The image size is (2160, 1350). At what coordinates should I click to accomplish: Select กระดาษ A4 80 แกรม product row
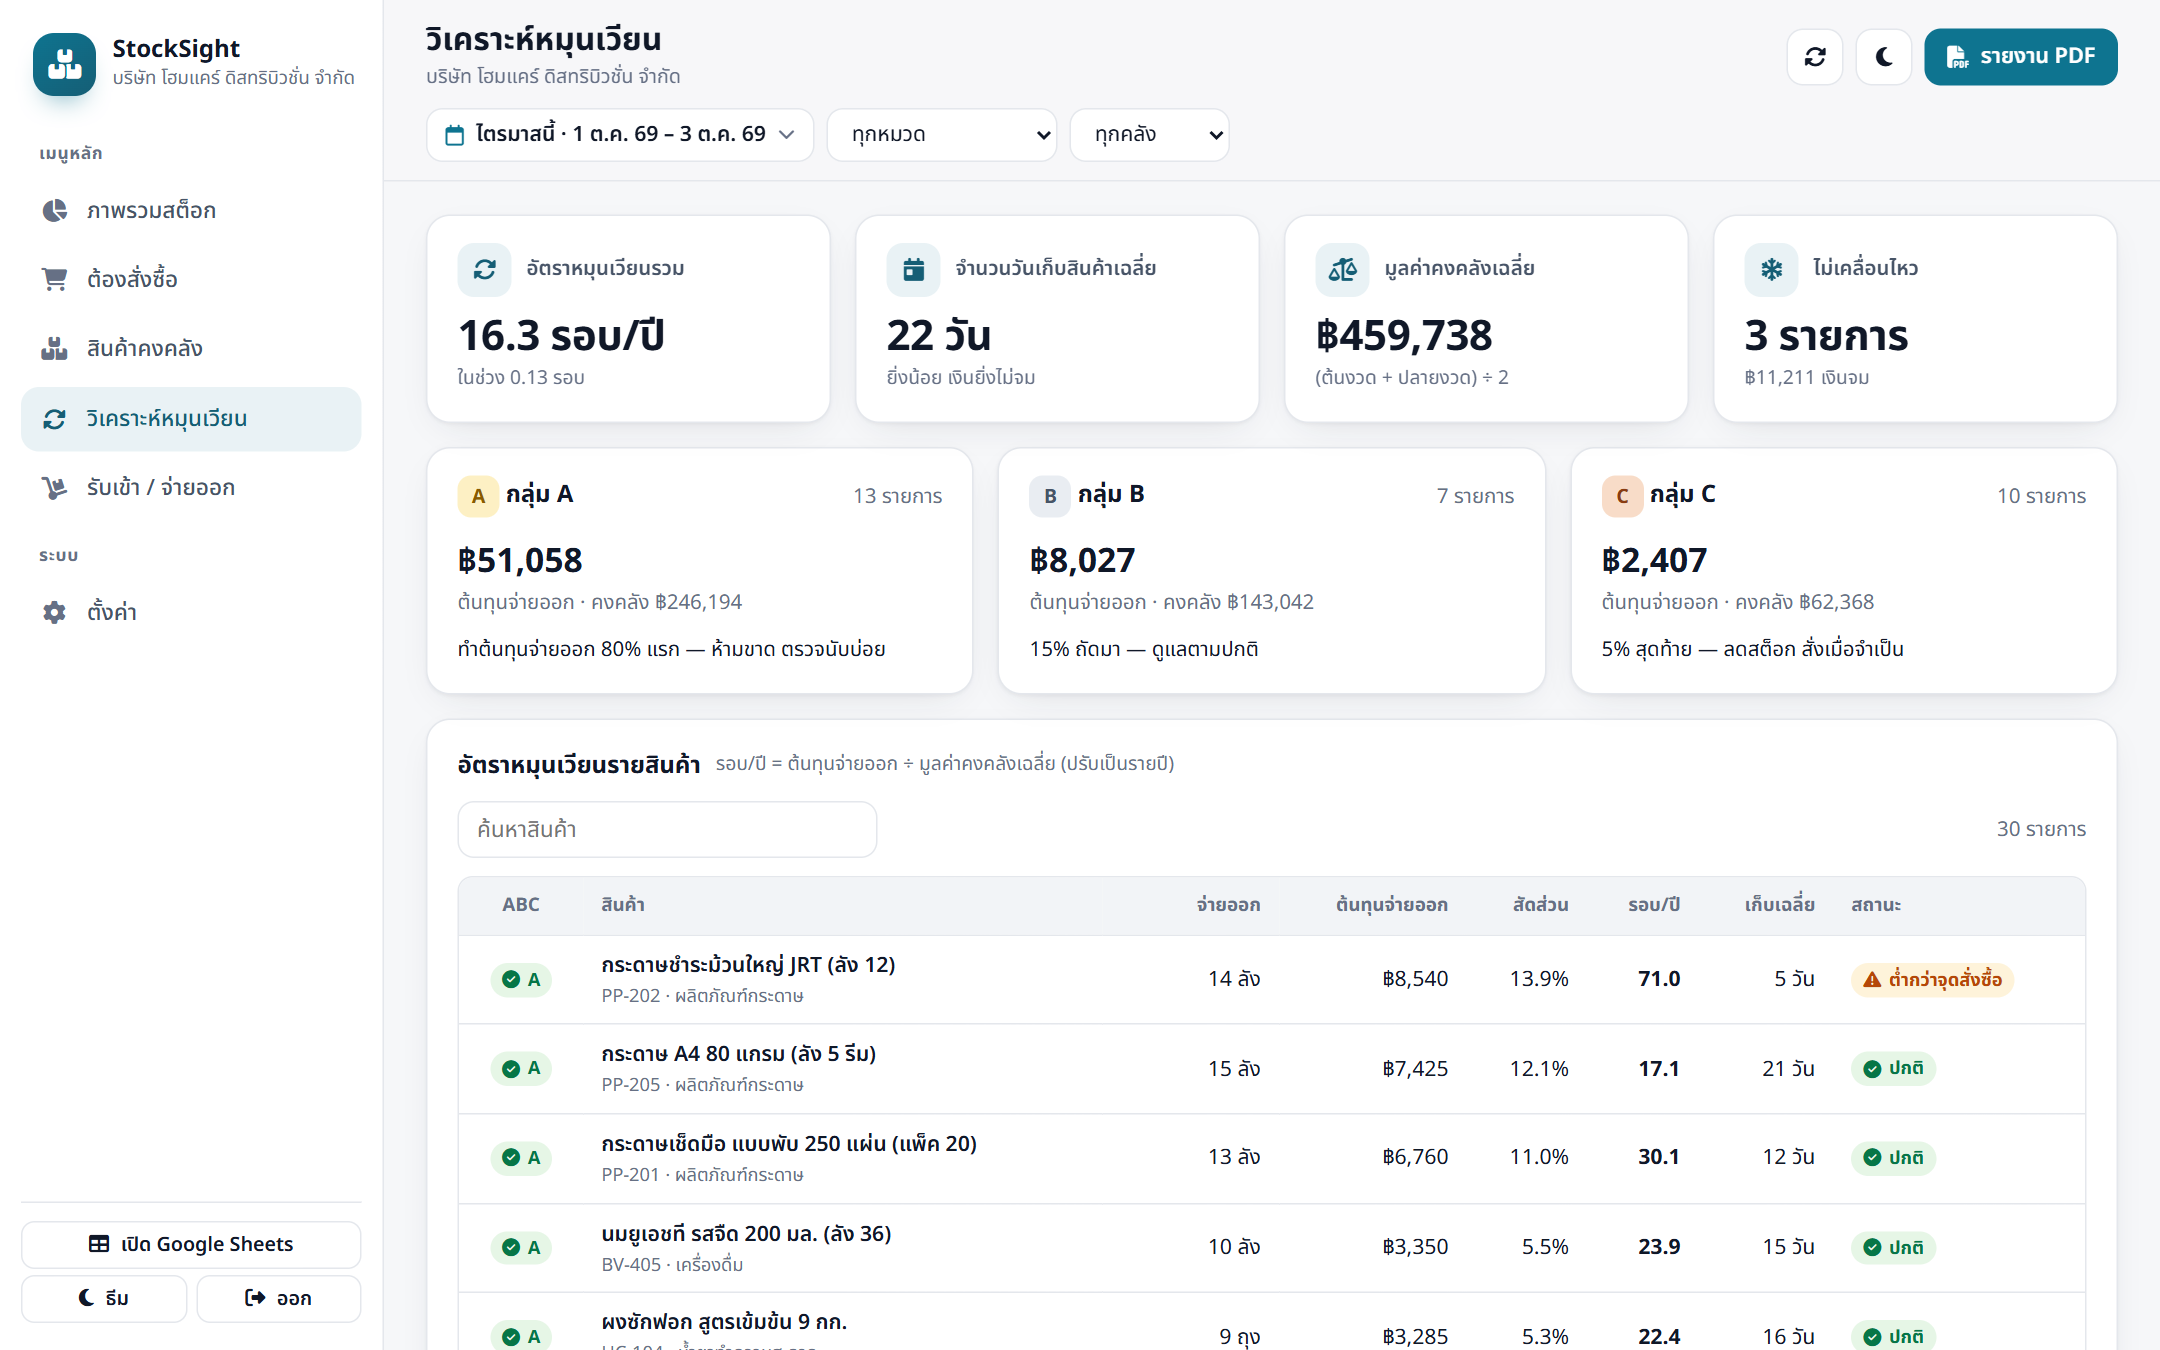point(1271,1068)
